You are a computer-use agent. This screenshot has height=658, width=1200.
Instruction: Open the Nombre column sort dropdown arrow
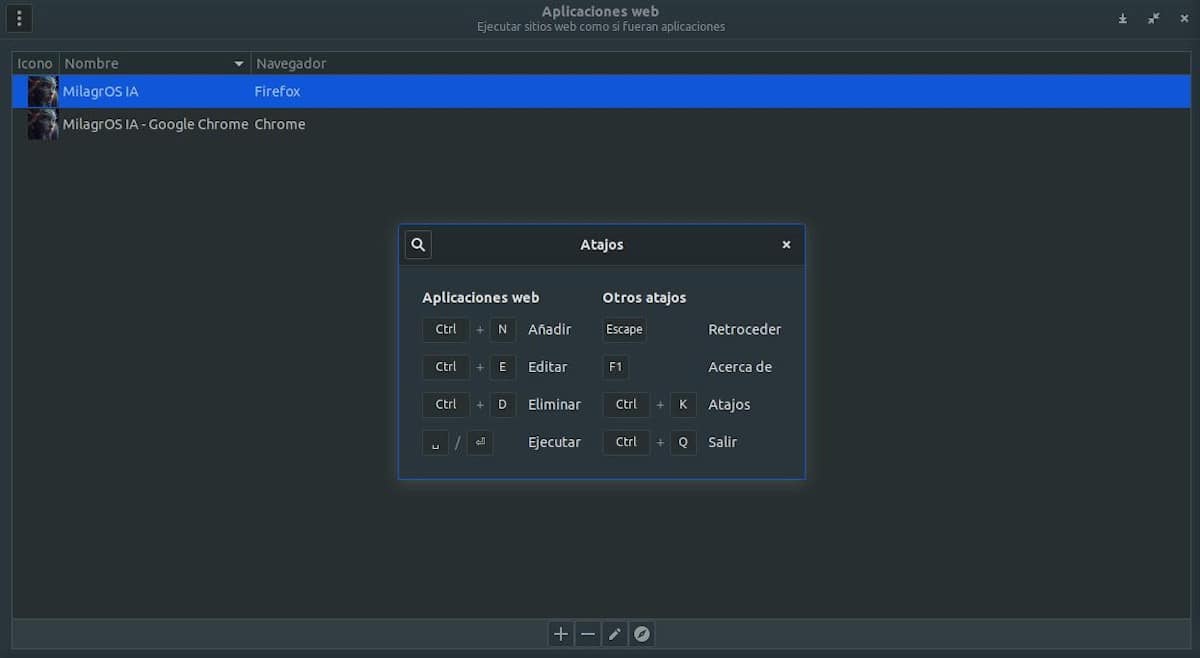(238, 63)
